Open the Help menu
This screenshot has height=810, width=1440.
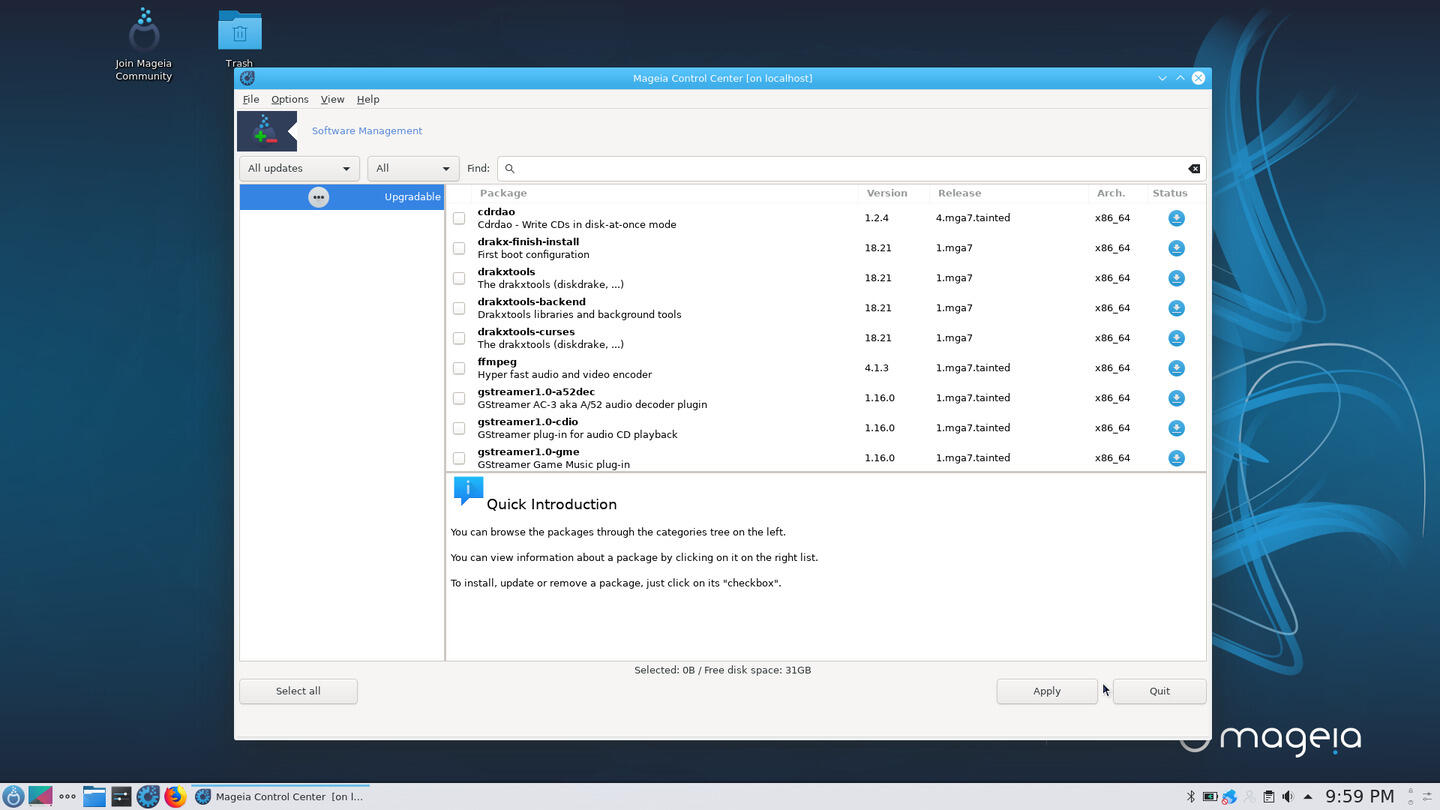[368, 100]
